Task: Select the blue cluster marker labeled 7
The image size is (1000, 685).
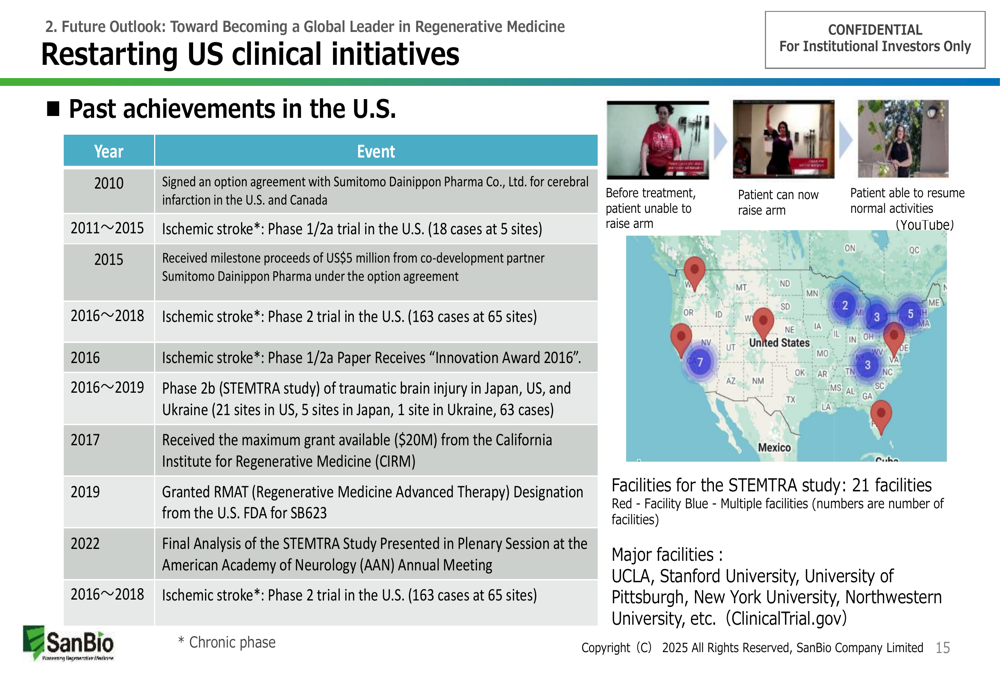Action: pyautogui.click(x=701, y=361)
